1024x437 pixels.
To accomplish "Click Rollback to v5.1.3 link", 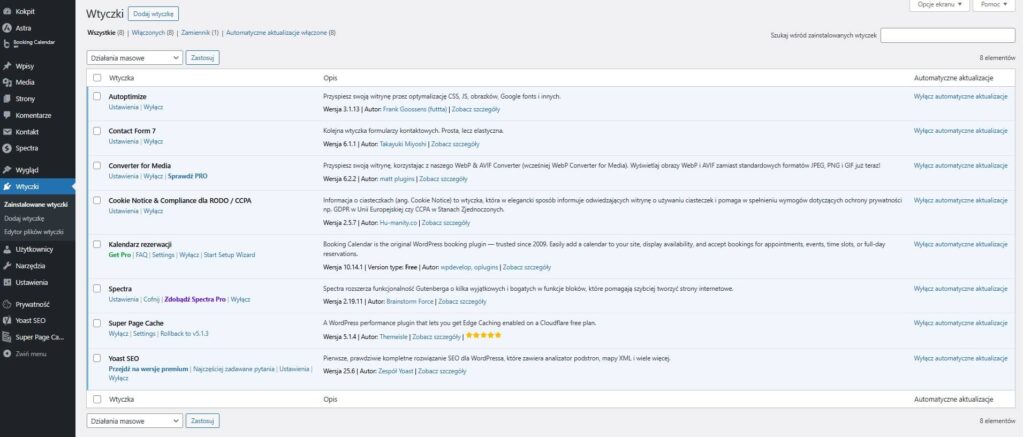I will [x=184, y=334].
